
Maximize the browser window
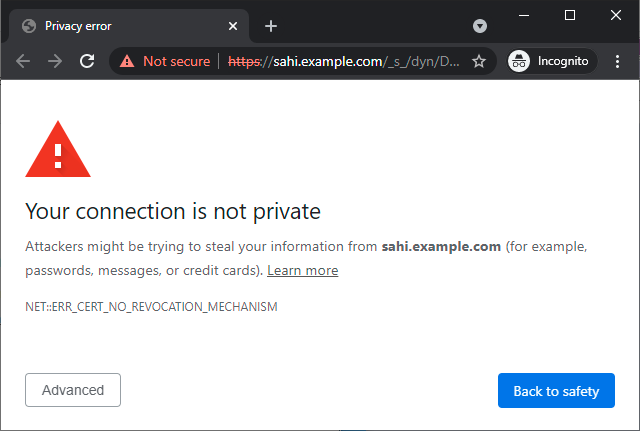click(570, 15)
